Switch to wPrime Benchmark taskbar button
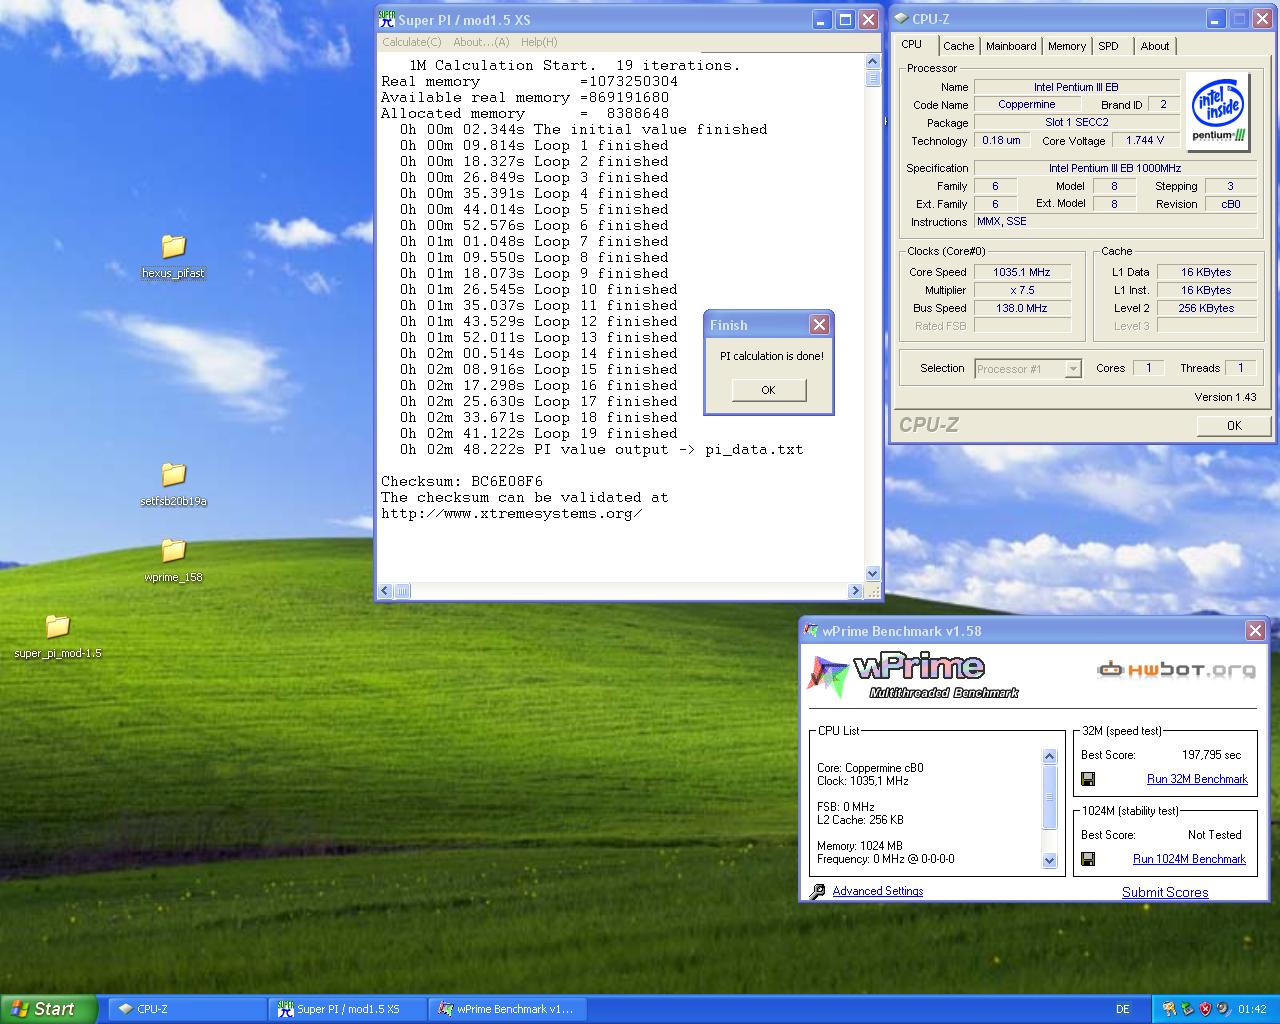Image resolution: width=1280 pixels, height=1024 pixels. 509,1009
